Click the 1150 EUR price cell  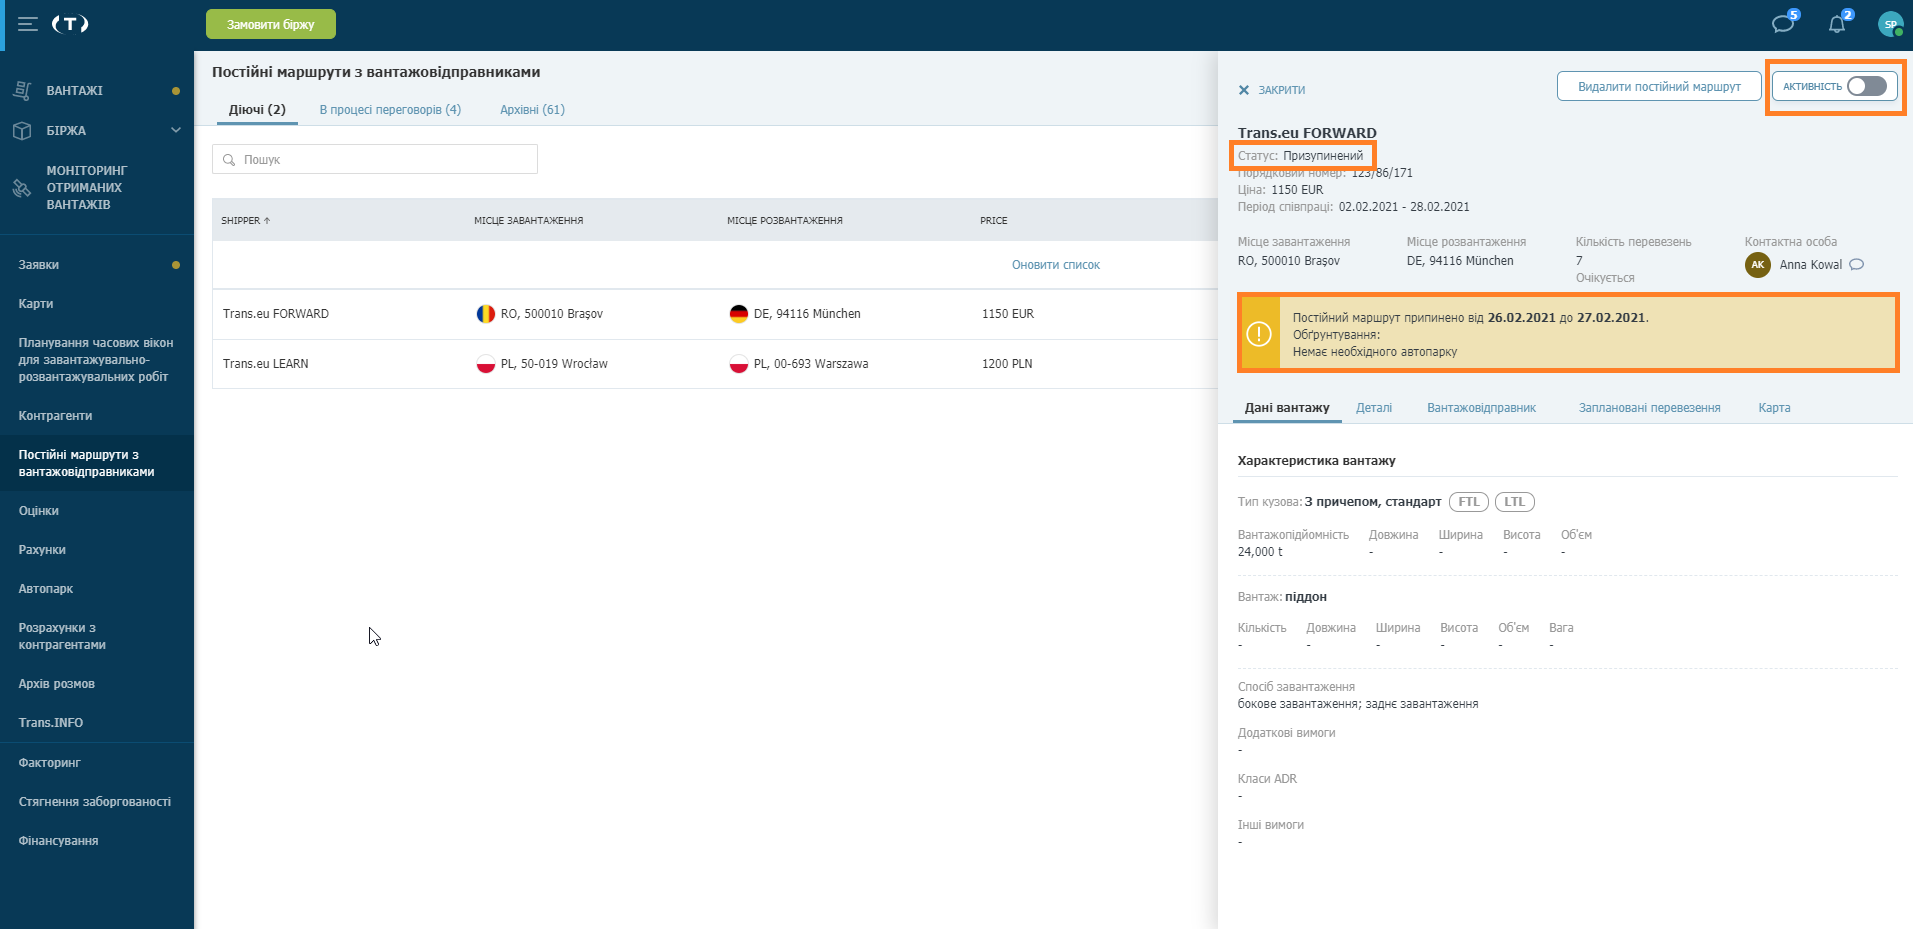(x=1008, y=314)
